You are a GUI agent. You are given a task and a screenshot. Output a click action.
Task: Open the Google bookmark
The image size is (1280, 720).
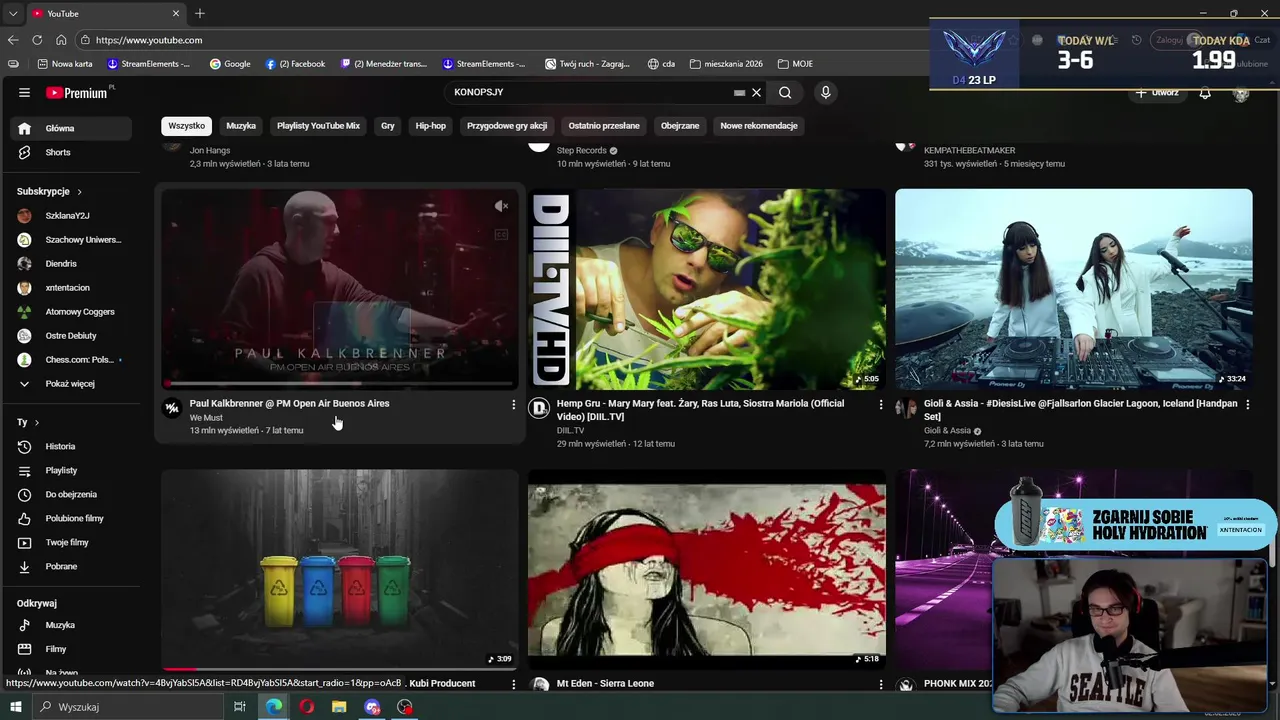(x=230, y=64)
